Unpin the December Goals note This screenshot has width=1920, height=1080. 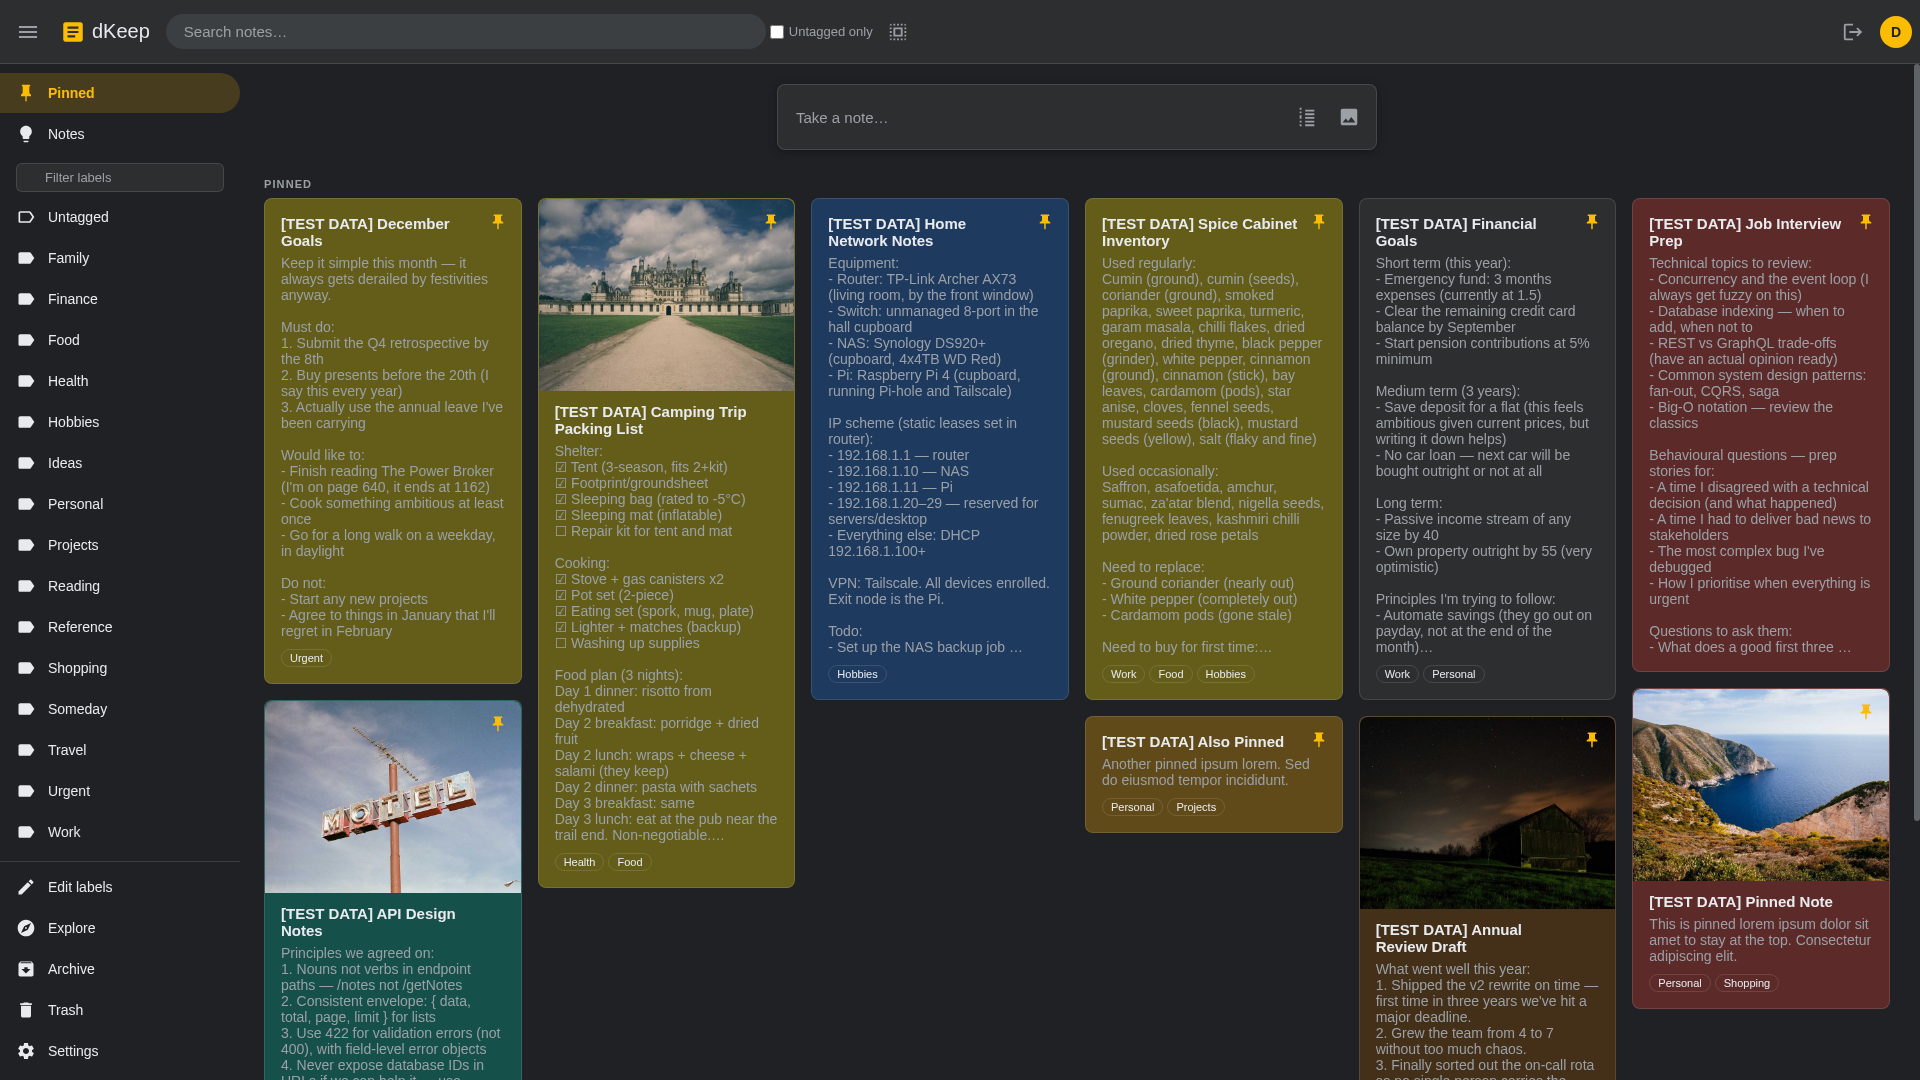coord(498,221)
